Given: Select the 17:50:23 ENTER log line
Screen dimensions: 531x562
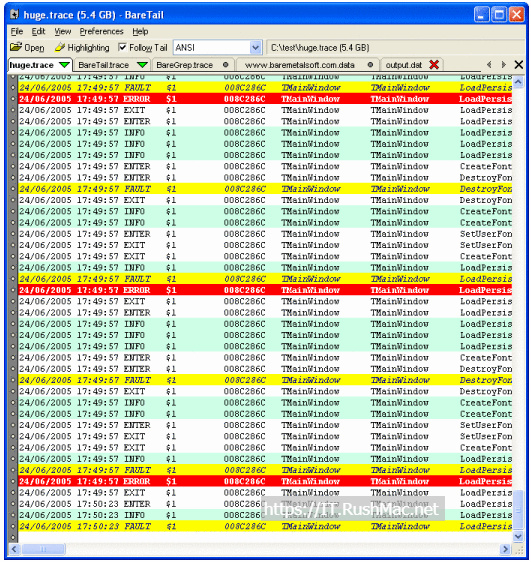Looking at the screenshot, I should [265, 504].
